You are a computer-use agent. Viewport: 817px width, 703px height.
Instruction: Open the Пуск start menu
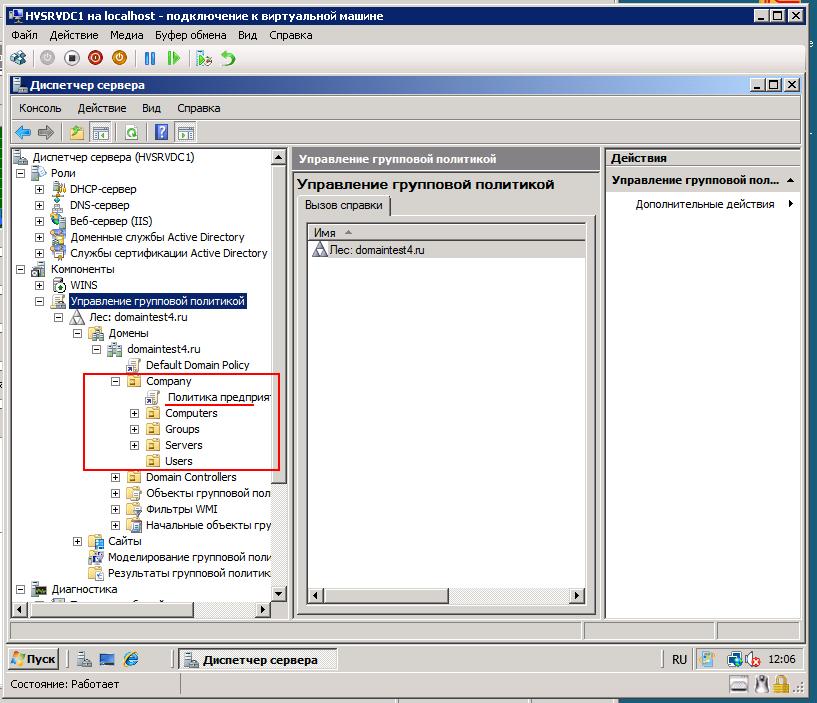[x=33, y=659]
